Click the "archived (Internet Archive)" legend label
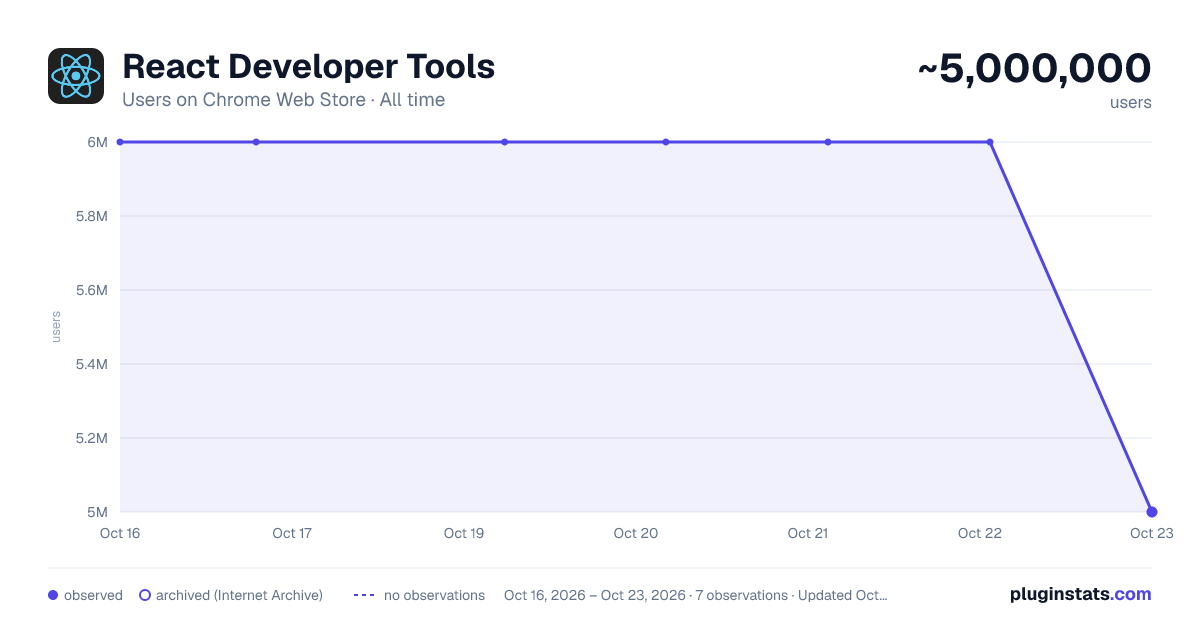Image resolution: width=1200 pixels, height=630 pixels. (x=239, y=595)
